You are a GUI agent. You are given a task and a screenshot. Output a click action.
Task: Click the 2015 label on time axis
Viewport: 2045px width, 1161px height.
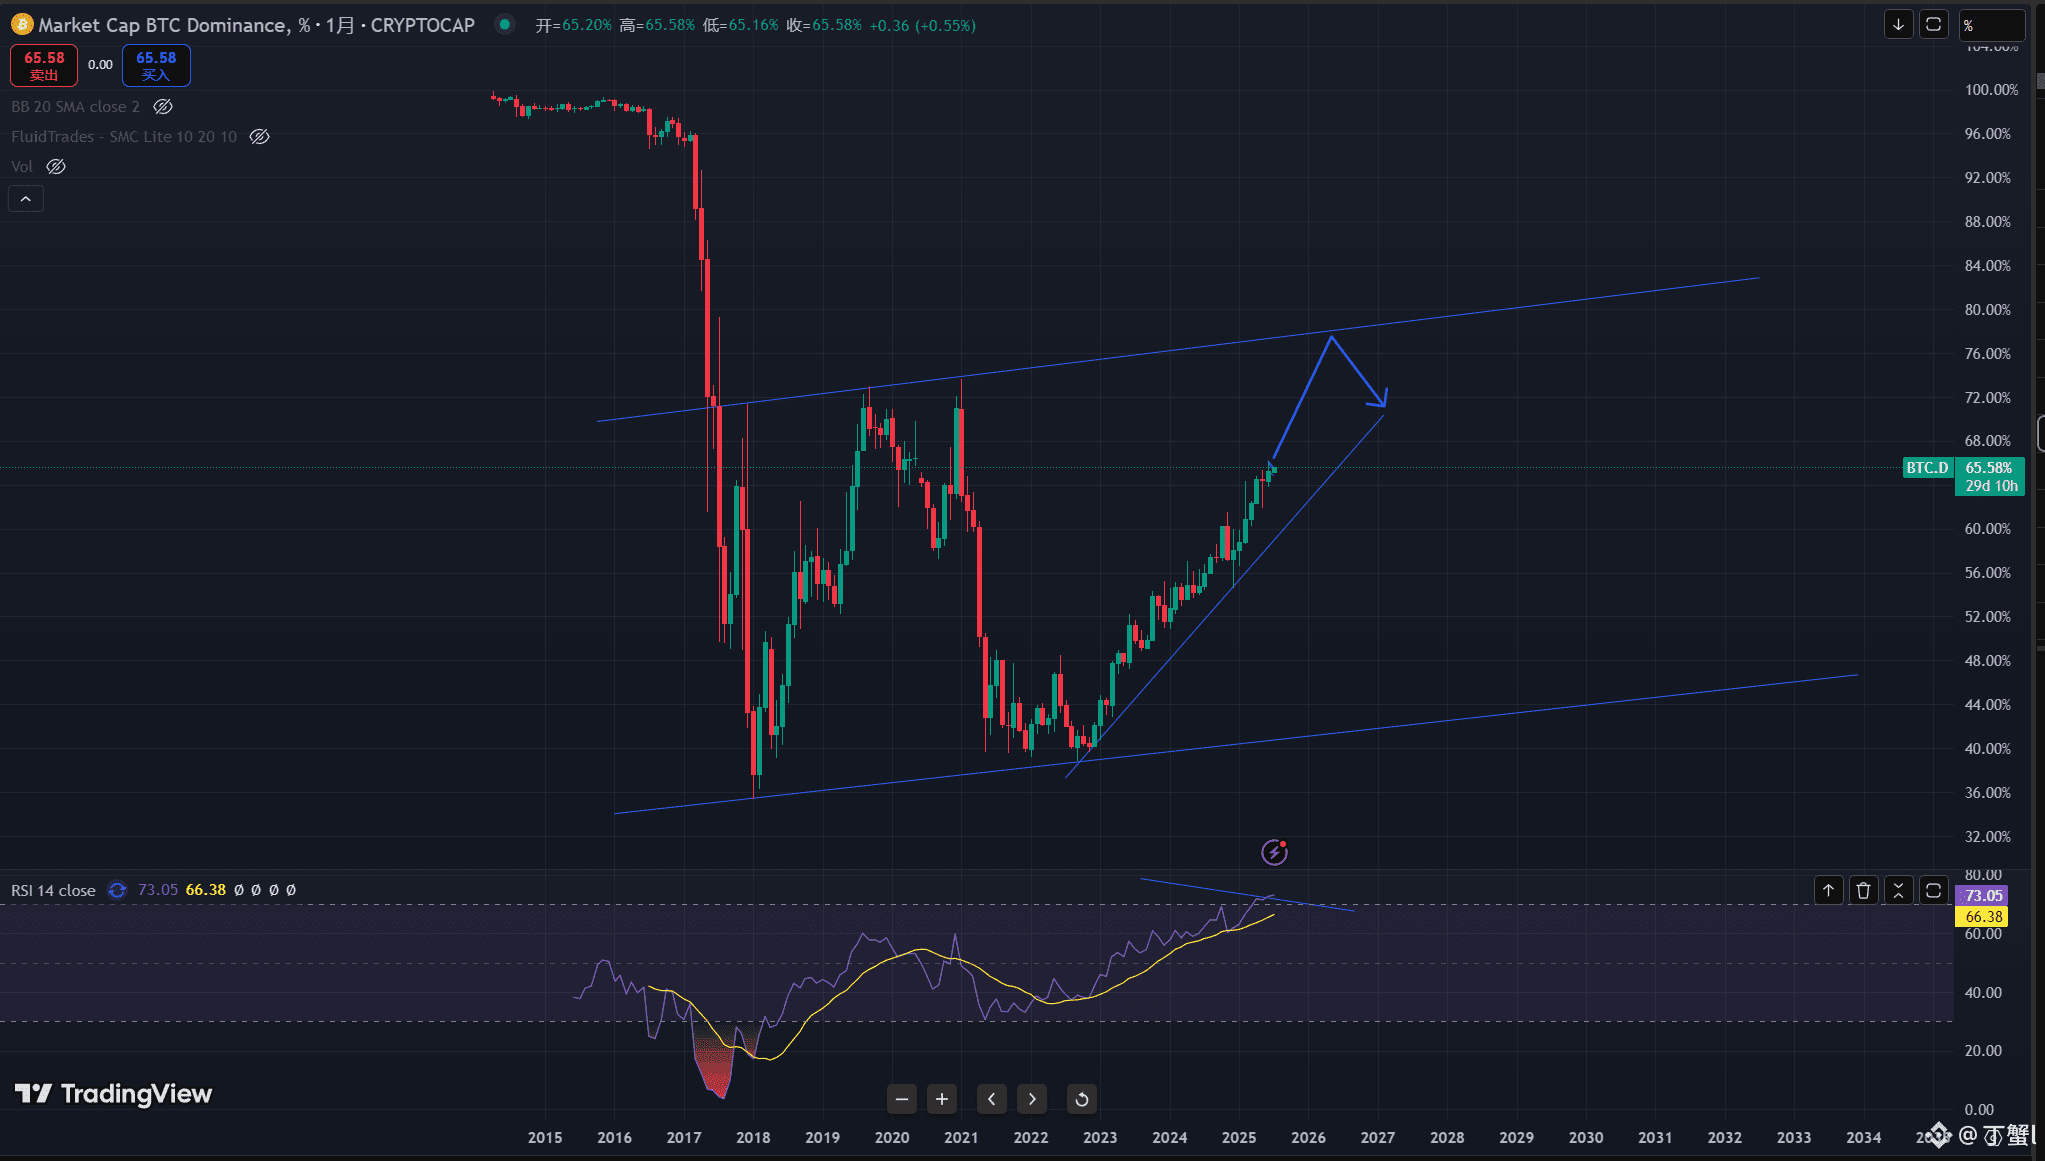[x=545, y=1137]
